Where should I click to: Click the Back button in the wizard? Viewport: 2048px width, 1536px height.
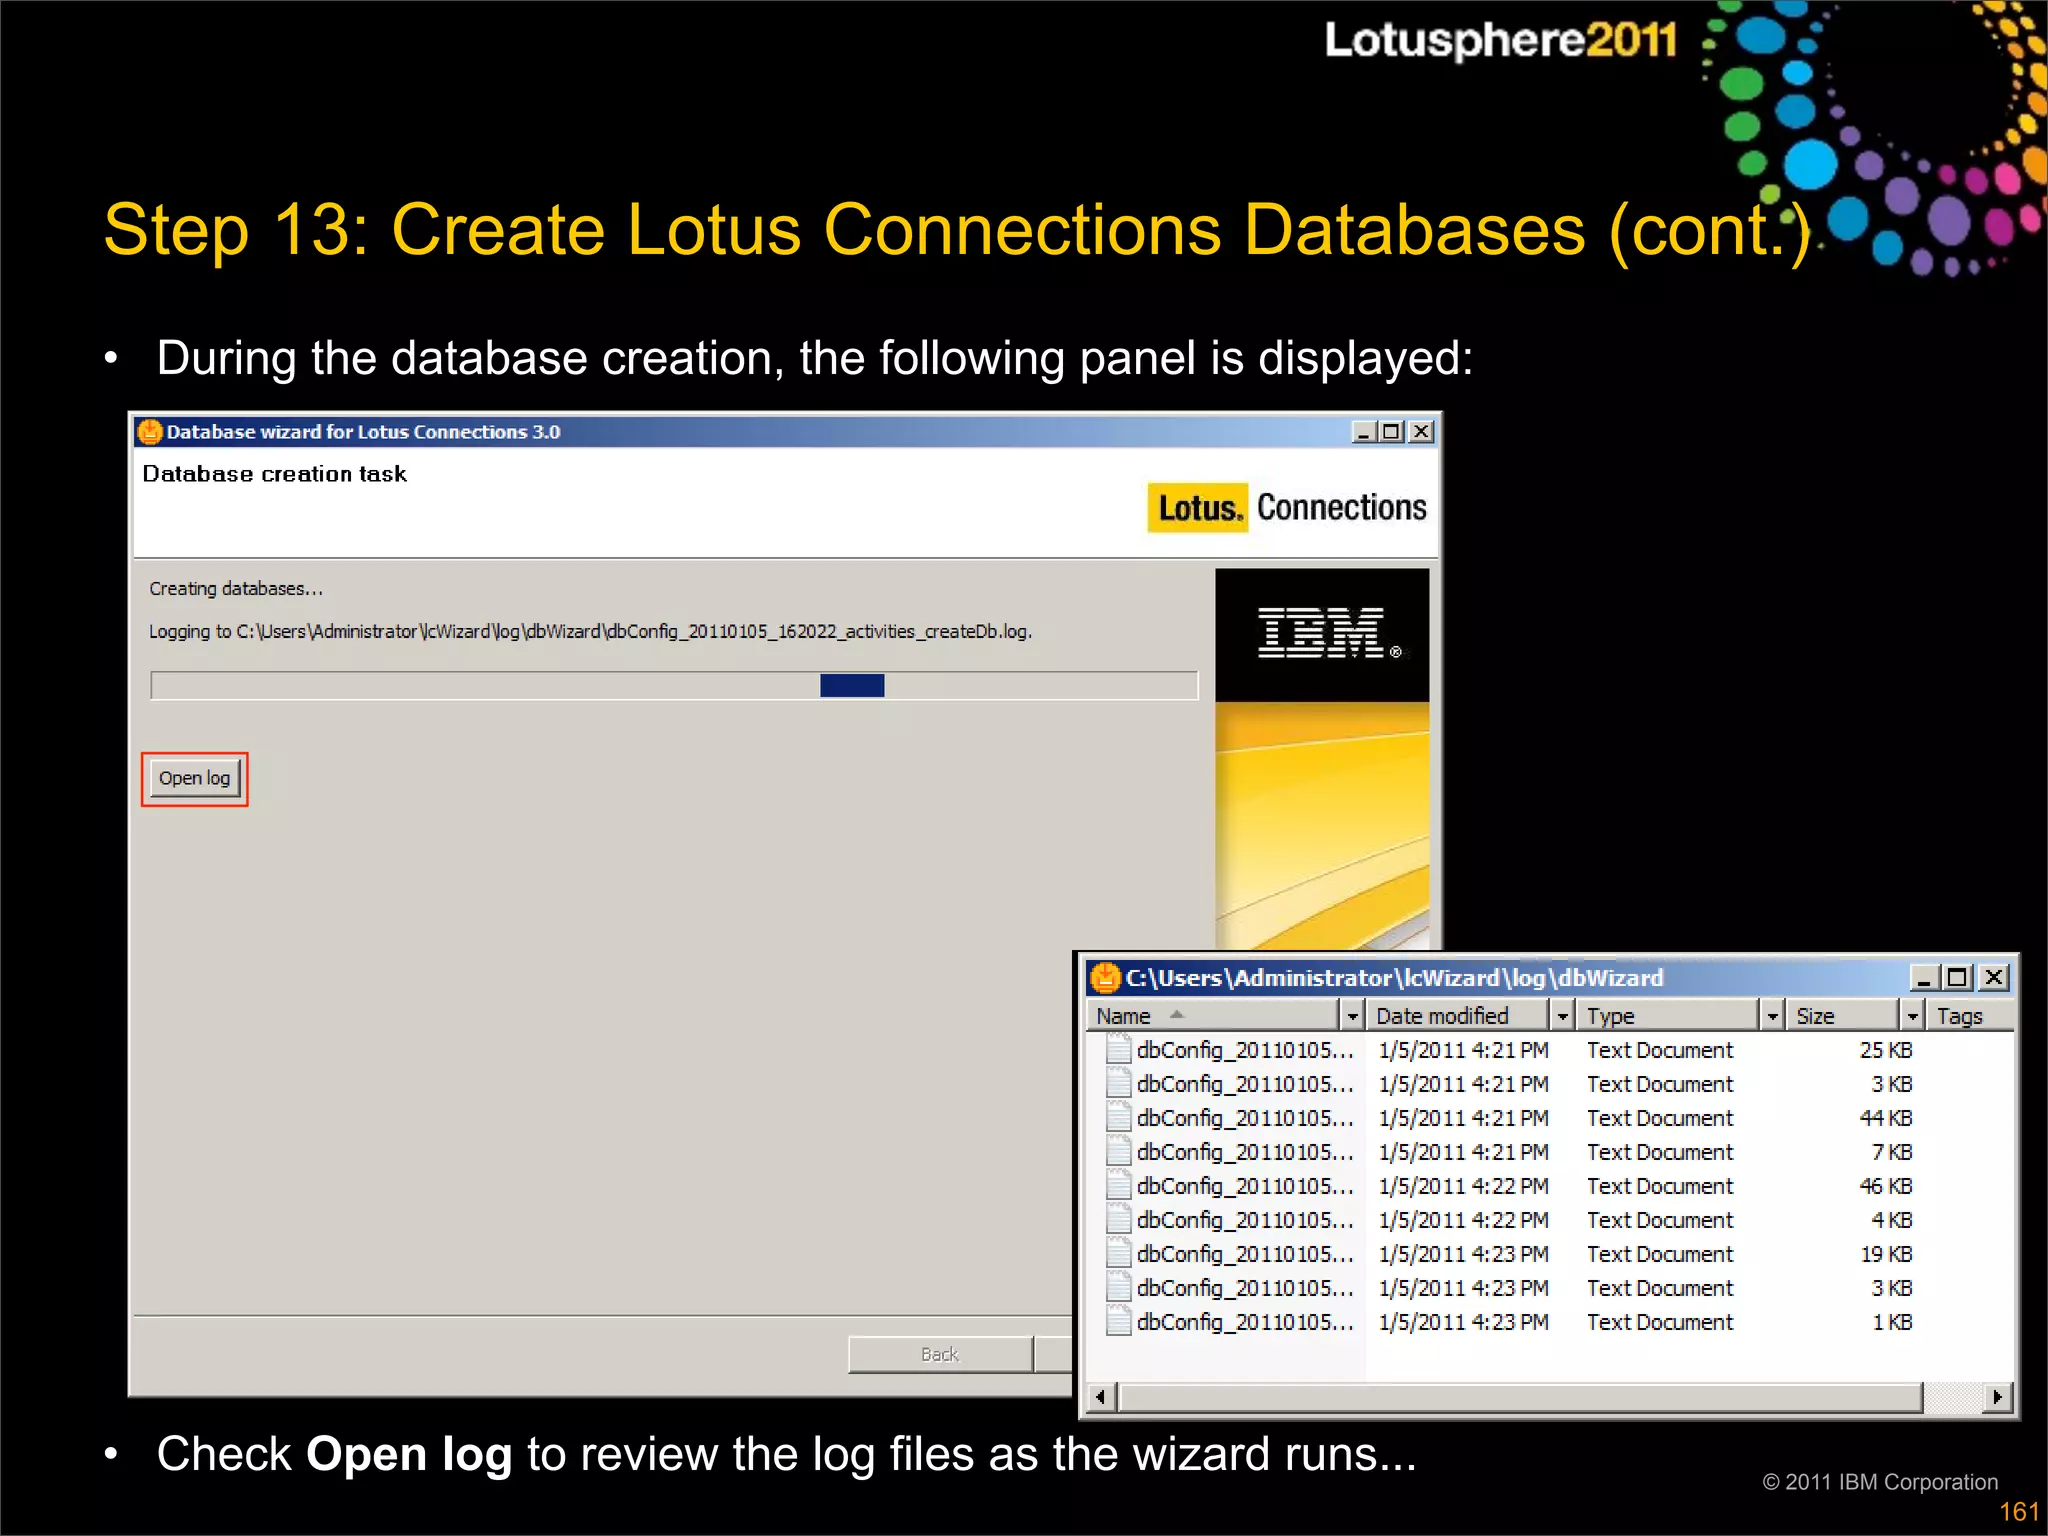pos(939,1354)
